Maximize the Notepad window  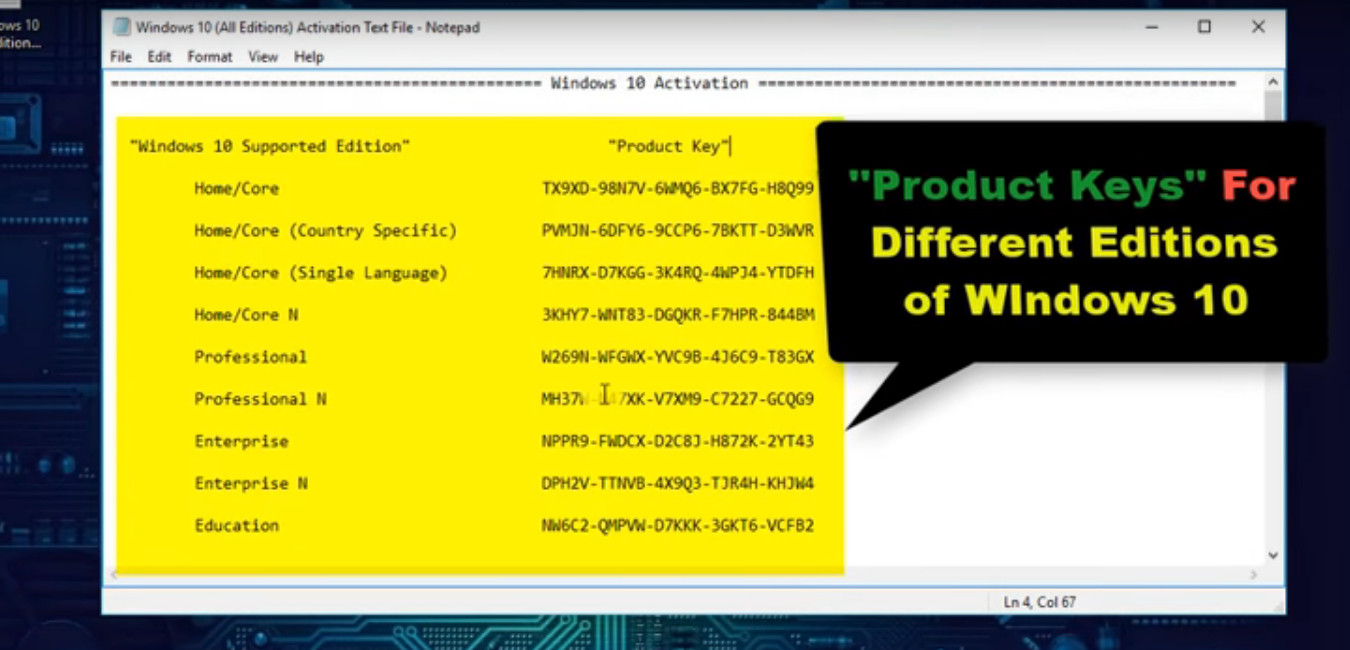pyautogui.click(x=1205, y=27)
